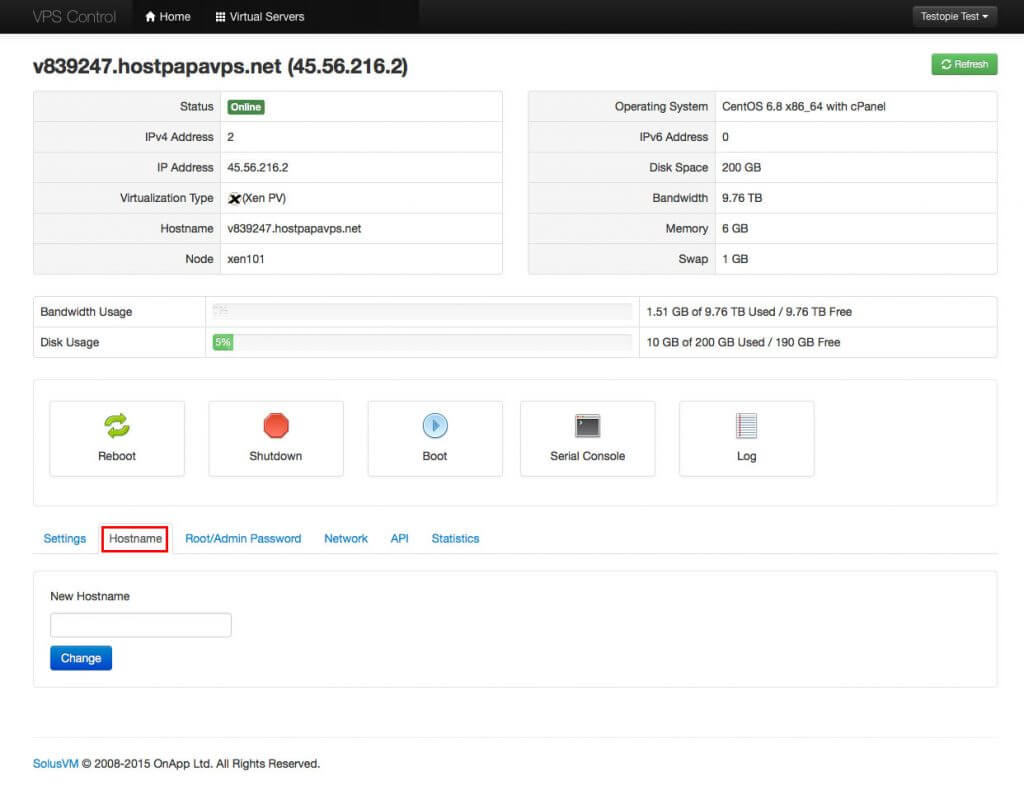This screenshot has height=804, width=1024.
Task: Click the Boot play icon
Action: [434, 427]
